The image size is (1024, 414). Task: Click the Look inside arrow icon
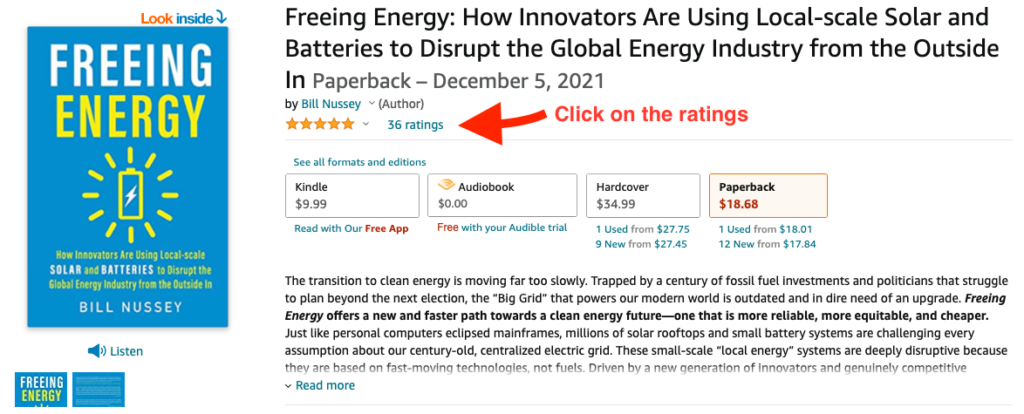221,17
